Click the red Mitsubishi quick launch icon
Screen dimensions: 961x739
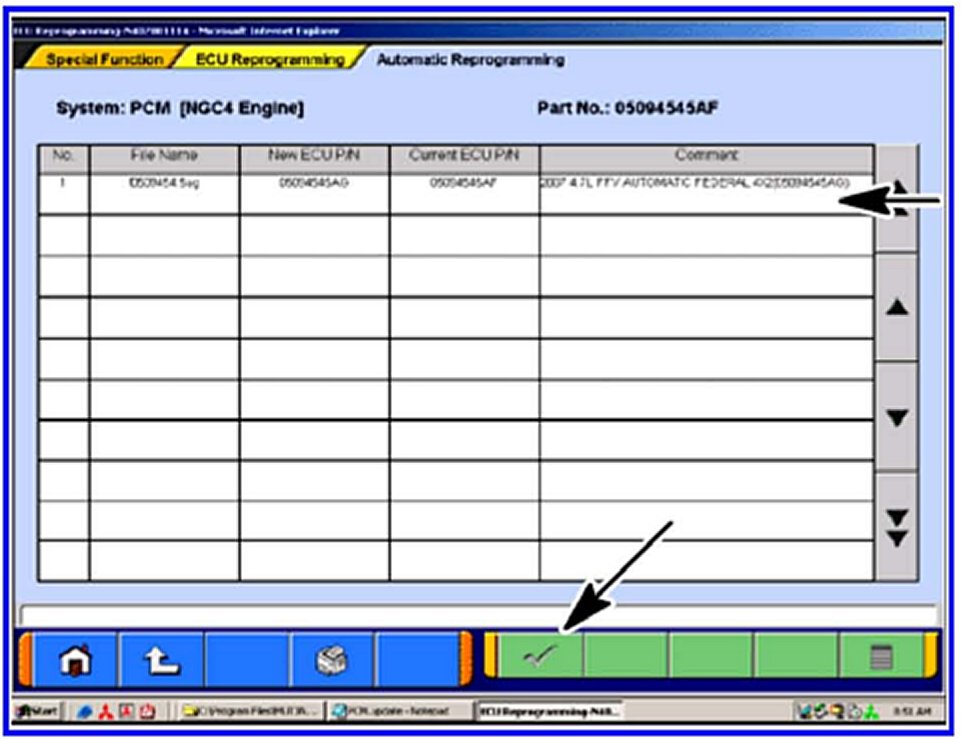coord(104,712)
